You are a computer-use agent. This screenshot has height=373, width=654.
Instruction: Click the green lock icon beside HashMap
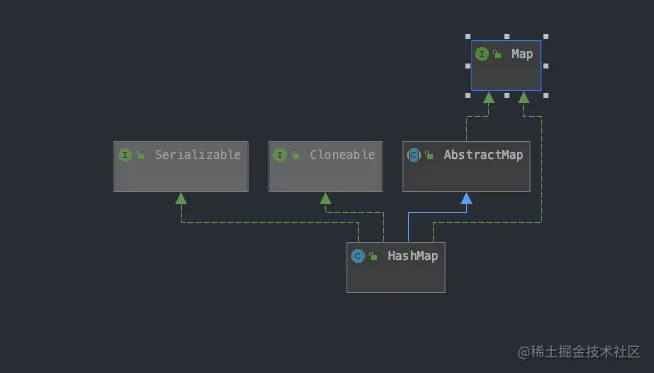coord(373,256)
